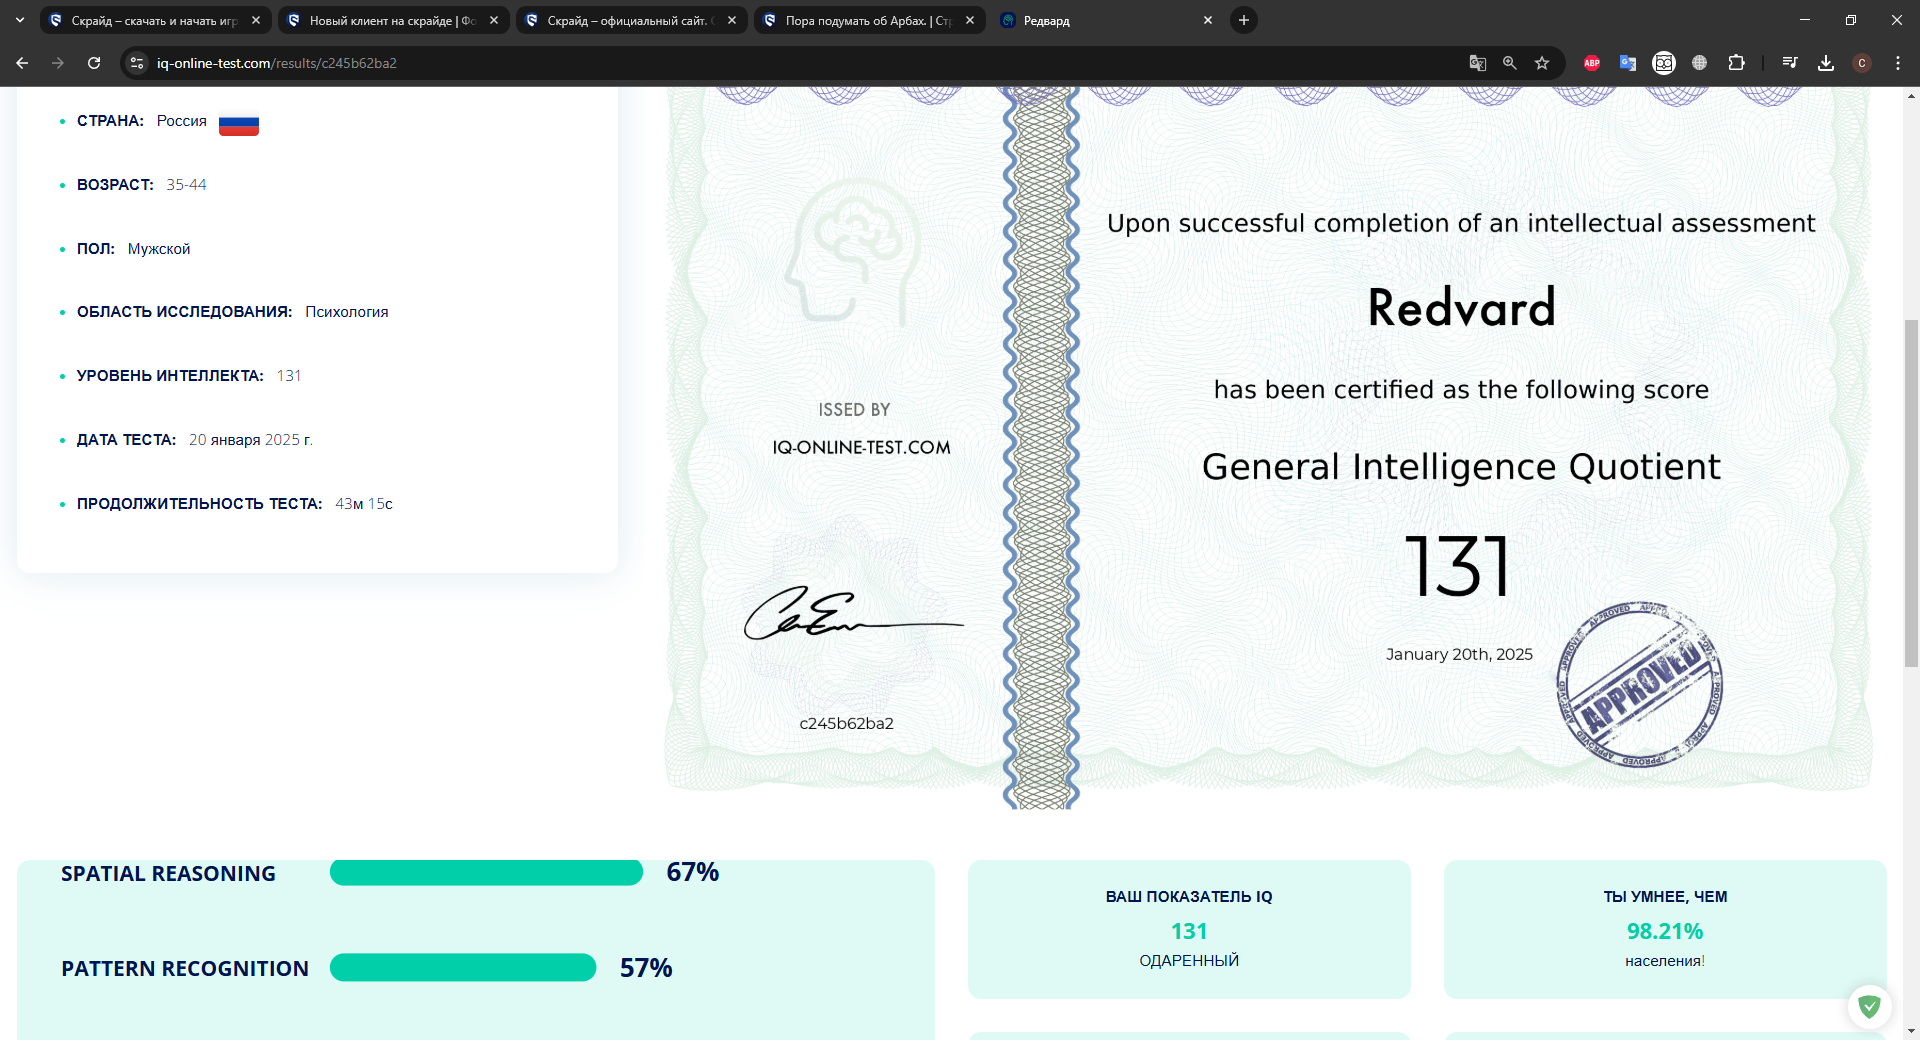Open the media controls icon
Image resolution: width=1920 pixels, height=1040 pixels.
click(x=1790, y=63)
